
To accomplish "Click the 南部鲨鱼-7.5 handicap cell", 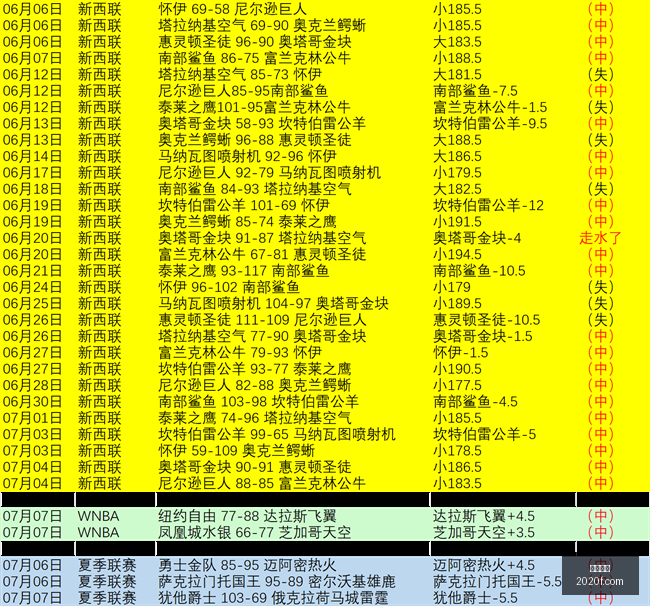I will (475, 91).
